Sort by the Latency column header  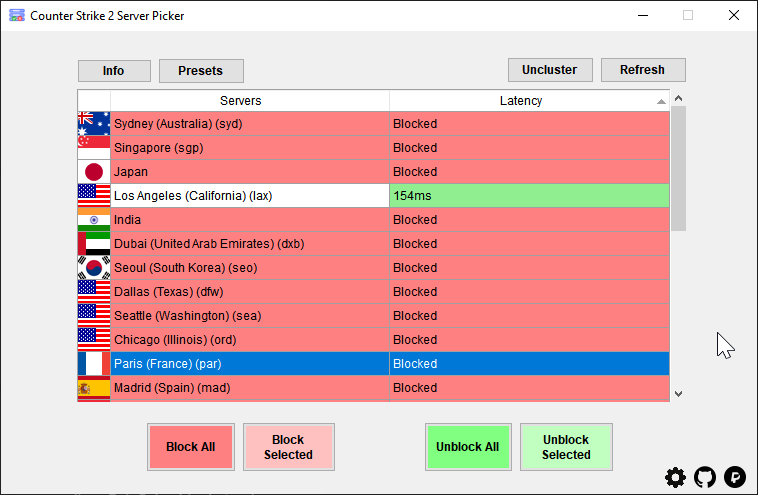click(520, 101)
